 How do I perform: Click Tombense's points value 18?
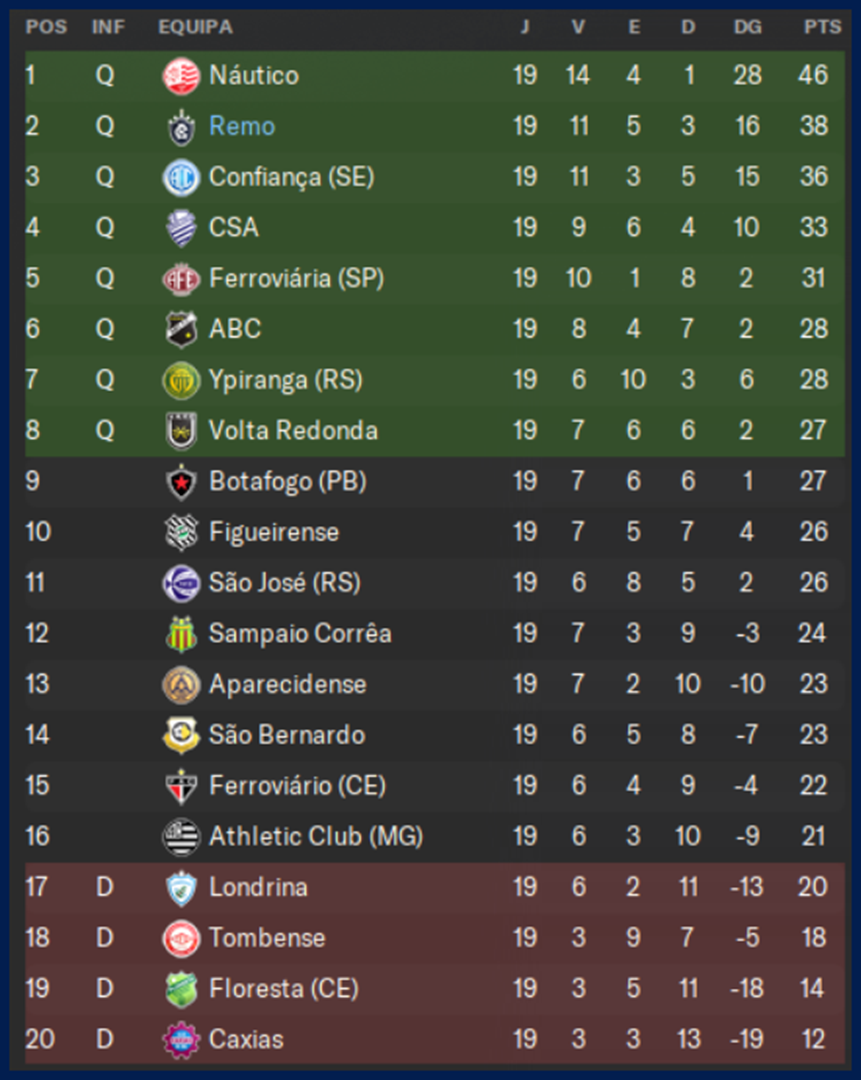click(813, 938)
